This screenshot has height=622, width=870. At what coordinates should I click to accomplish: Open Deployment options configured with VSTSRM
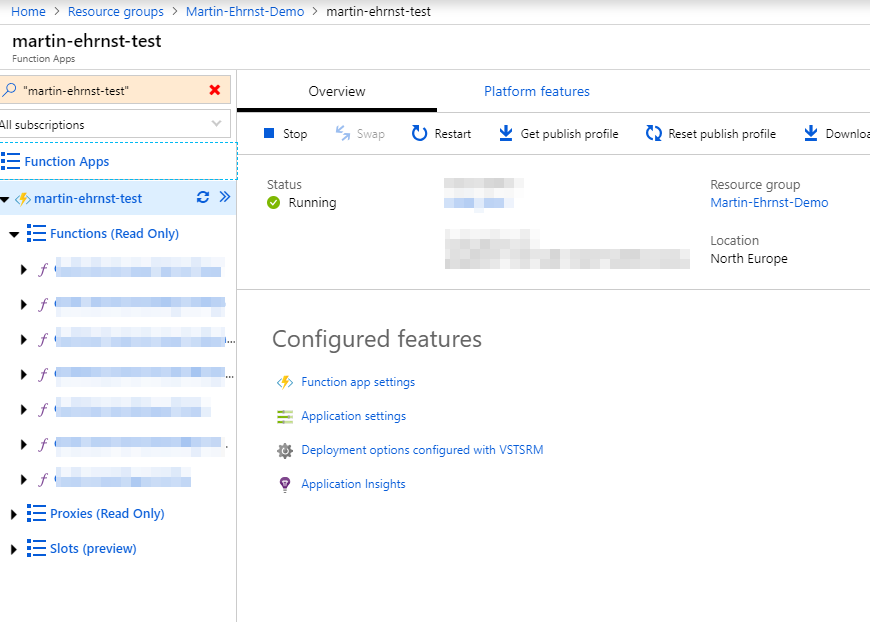(x=422, y=450)
